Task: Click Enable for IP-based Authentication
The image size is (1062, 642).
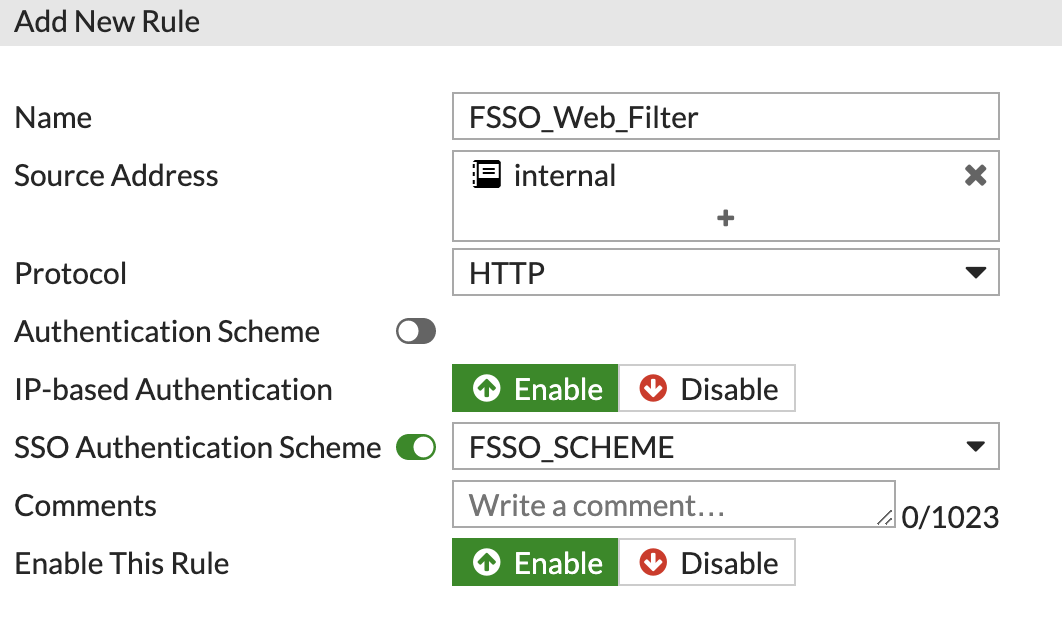Action: coord(534,388)
